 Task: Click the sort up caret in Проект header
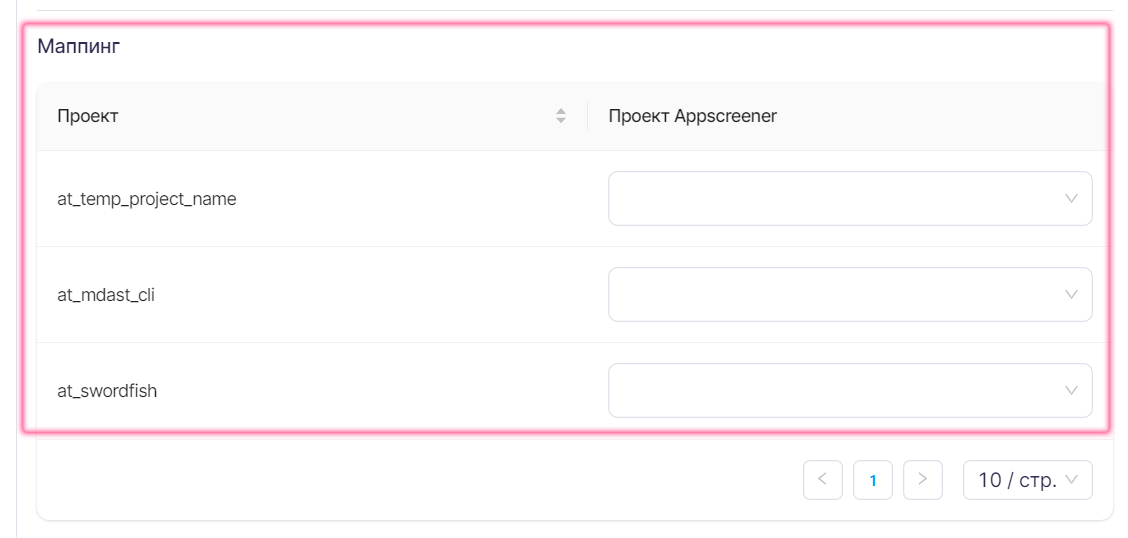[561, 111]
